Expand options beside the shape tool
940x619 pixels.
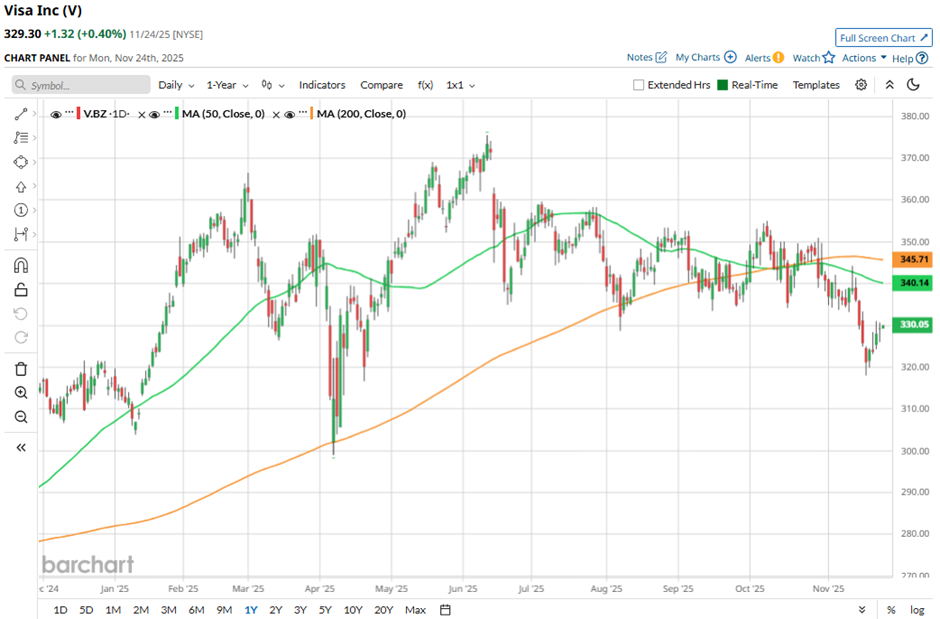click(34, 162)
